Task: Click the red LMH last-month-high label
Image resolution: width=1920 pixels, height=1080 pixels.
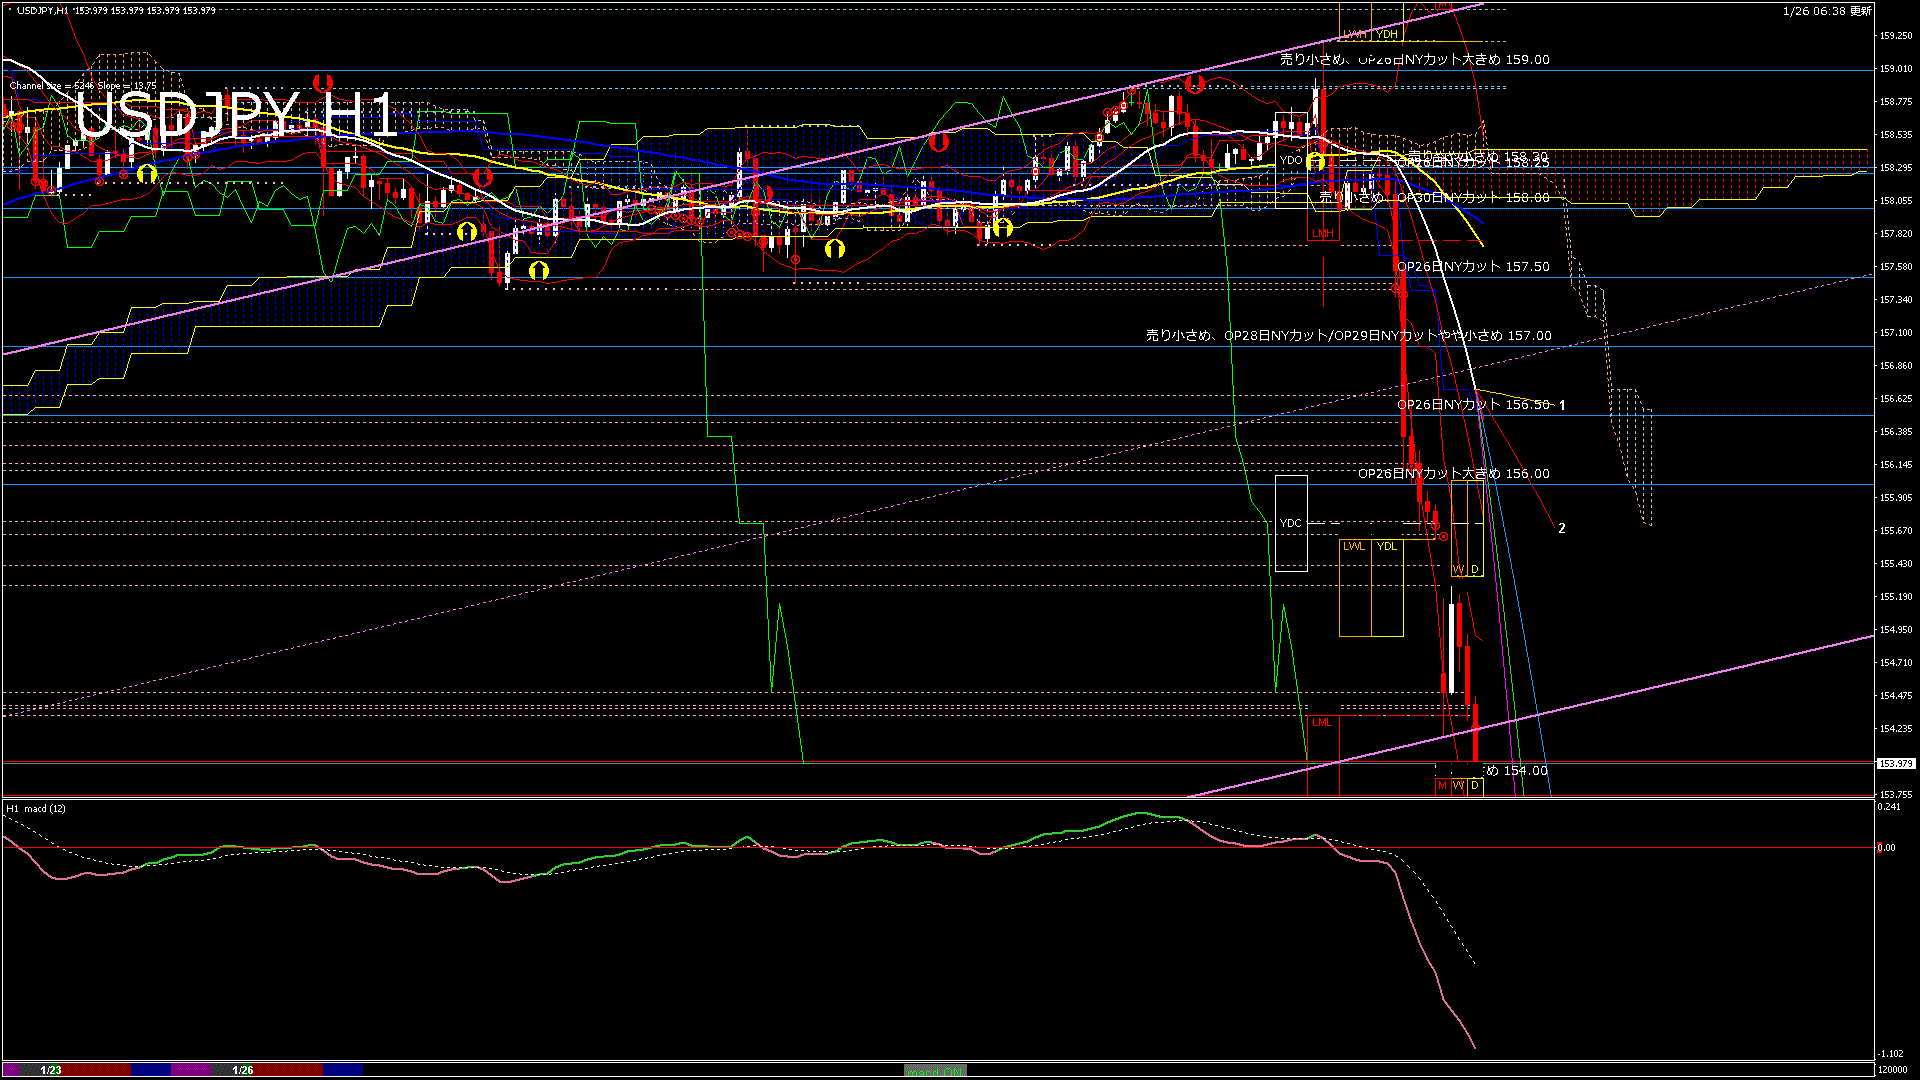Action: click(x=1322, y=233)
